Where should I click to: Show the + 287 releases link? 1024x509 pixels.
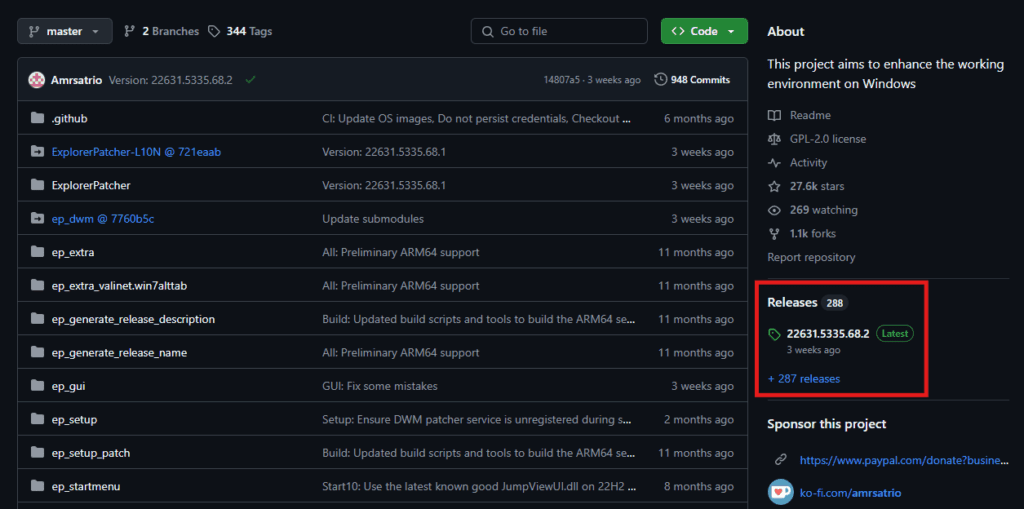[x=804, y=378]
